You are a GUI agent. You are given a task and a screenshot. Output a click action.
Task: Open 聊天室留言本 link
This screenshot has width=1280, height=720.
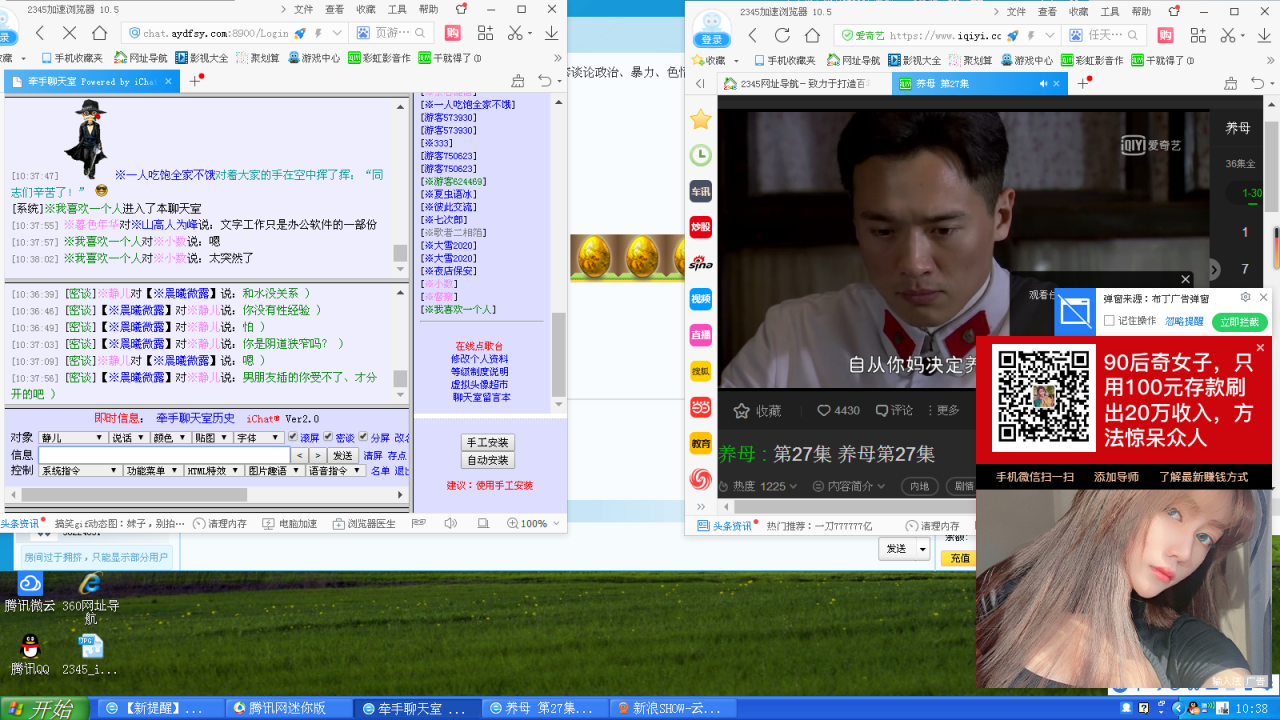click(481, 397)
